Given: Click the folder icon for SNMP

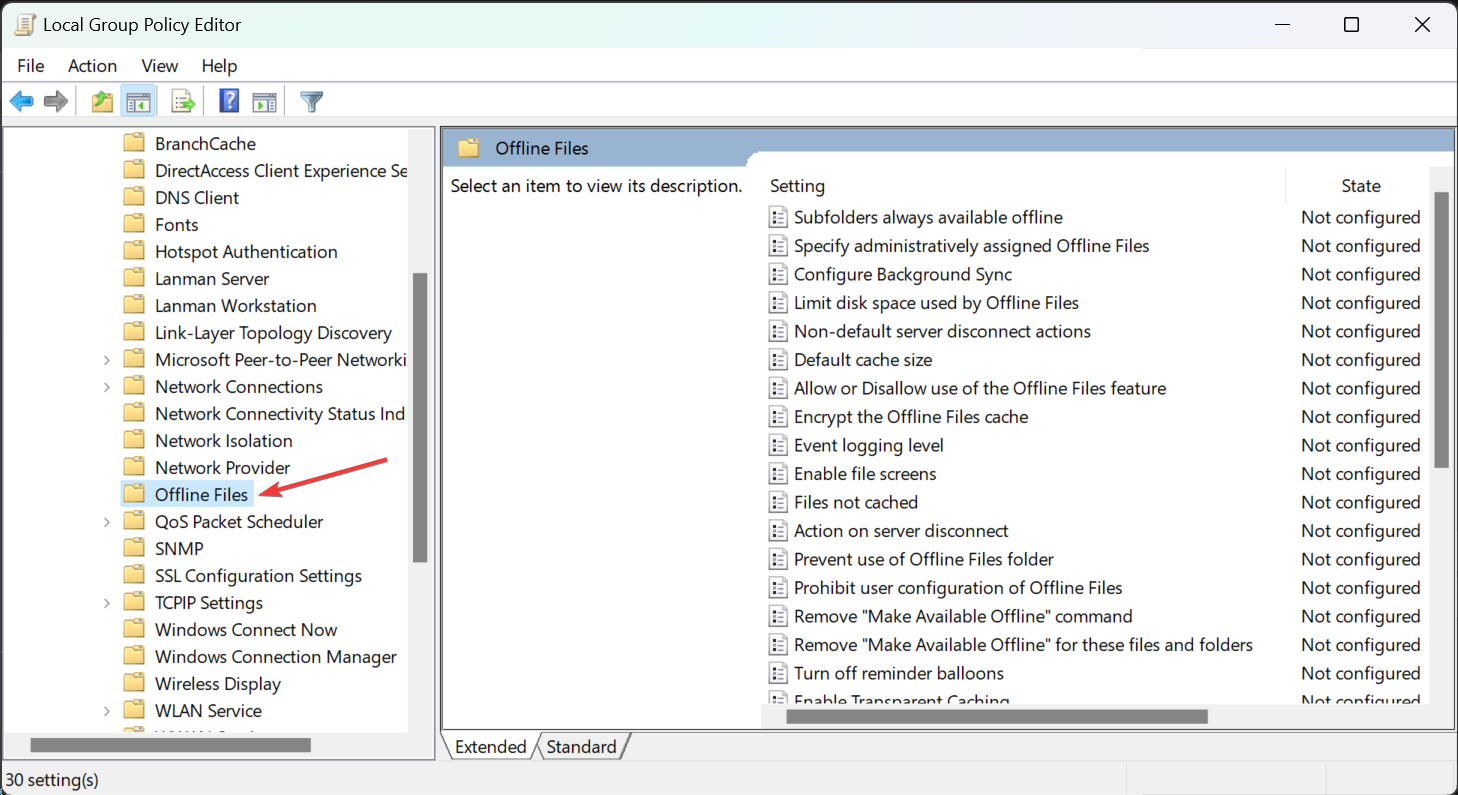Looking at the screenshot, I should (x=134, y=548).
